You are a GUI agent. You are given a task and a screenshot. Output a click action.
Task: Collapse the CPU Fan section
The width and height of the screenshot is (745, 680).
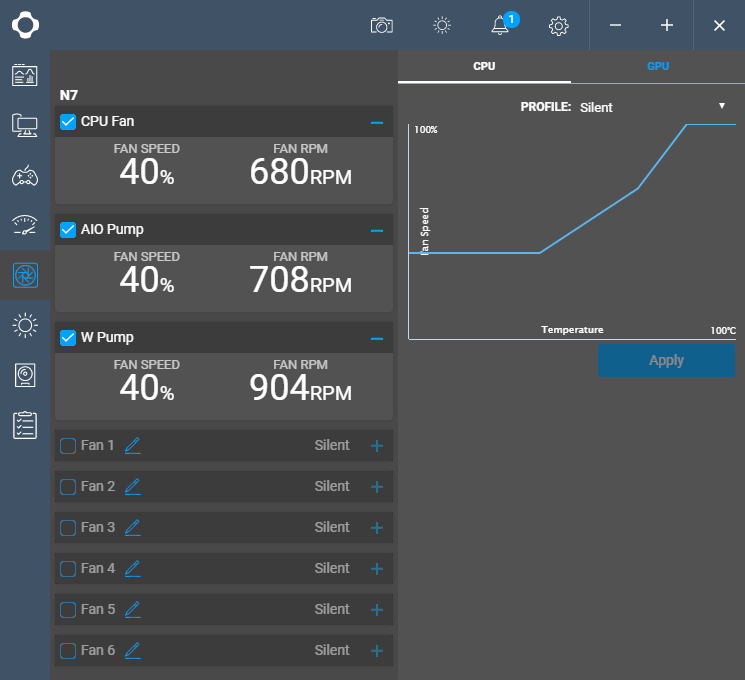point(377,122)
